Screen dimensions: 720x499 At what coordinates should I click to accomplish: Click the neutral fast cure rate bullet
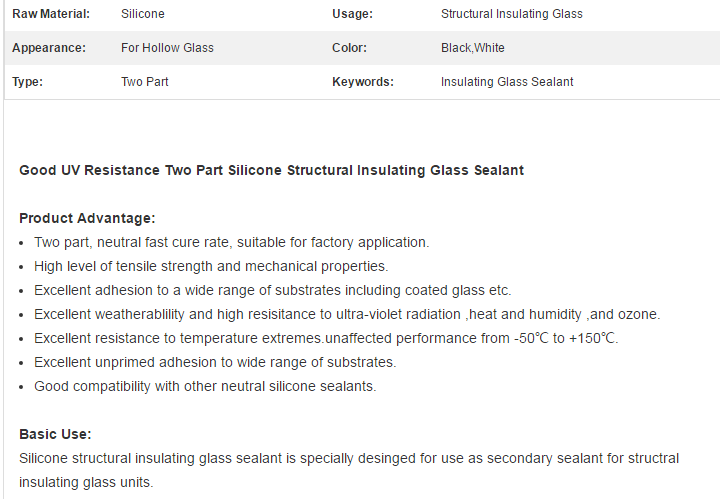[231, 242]
